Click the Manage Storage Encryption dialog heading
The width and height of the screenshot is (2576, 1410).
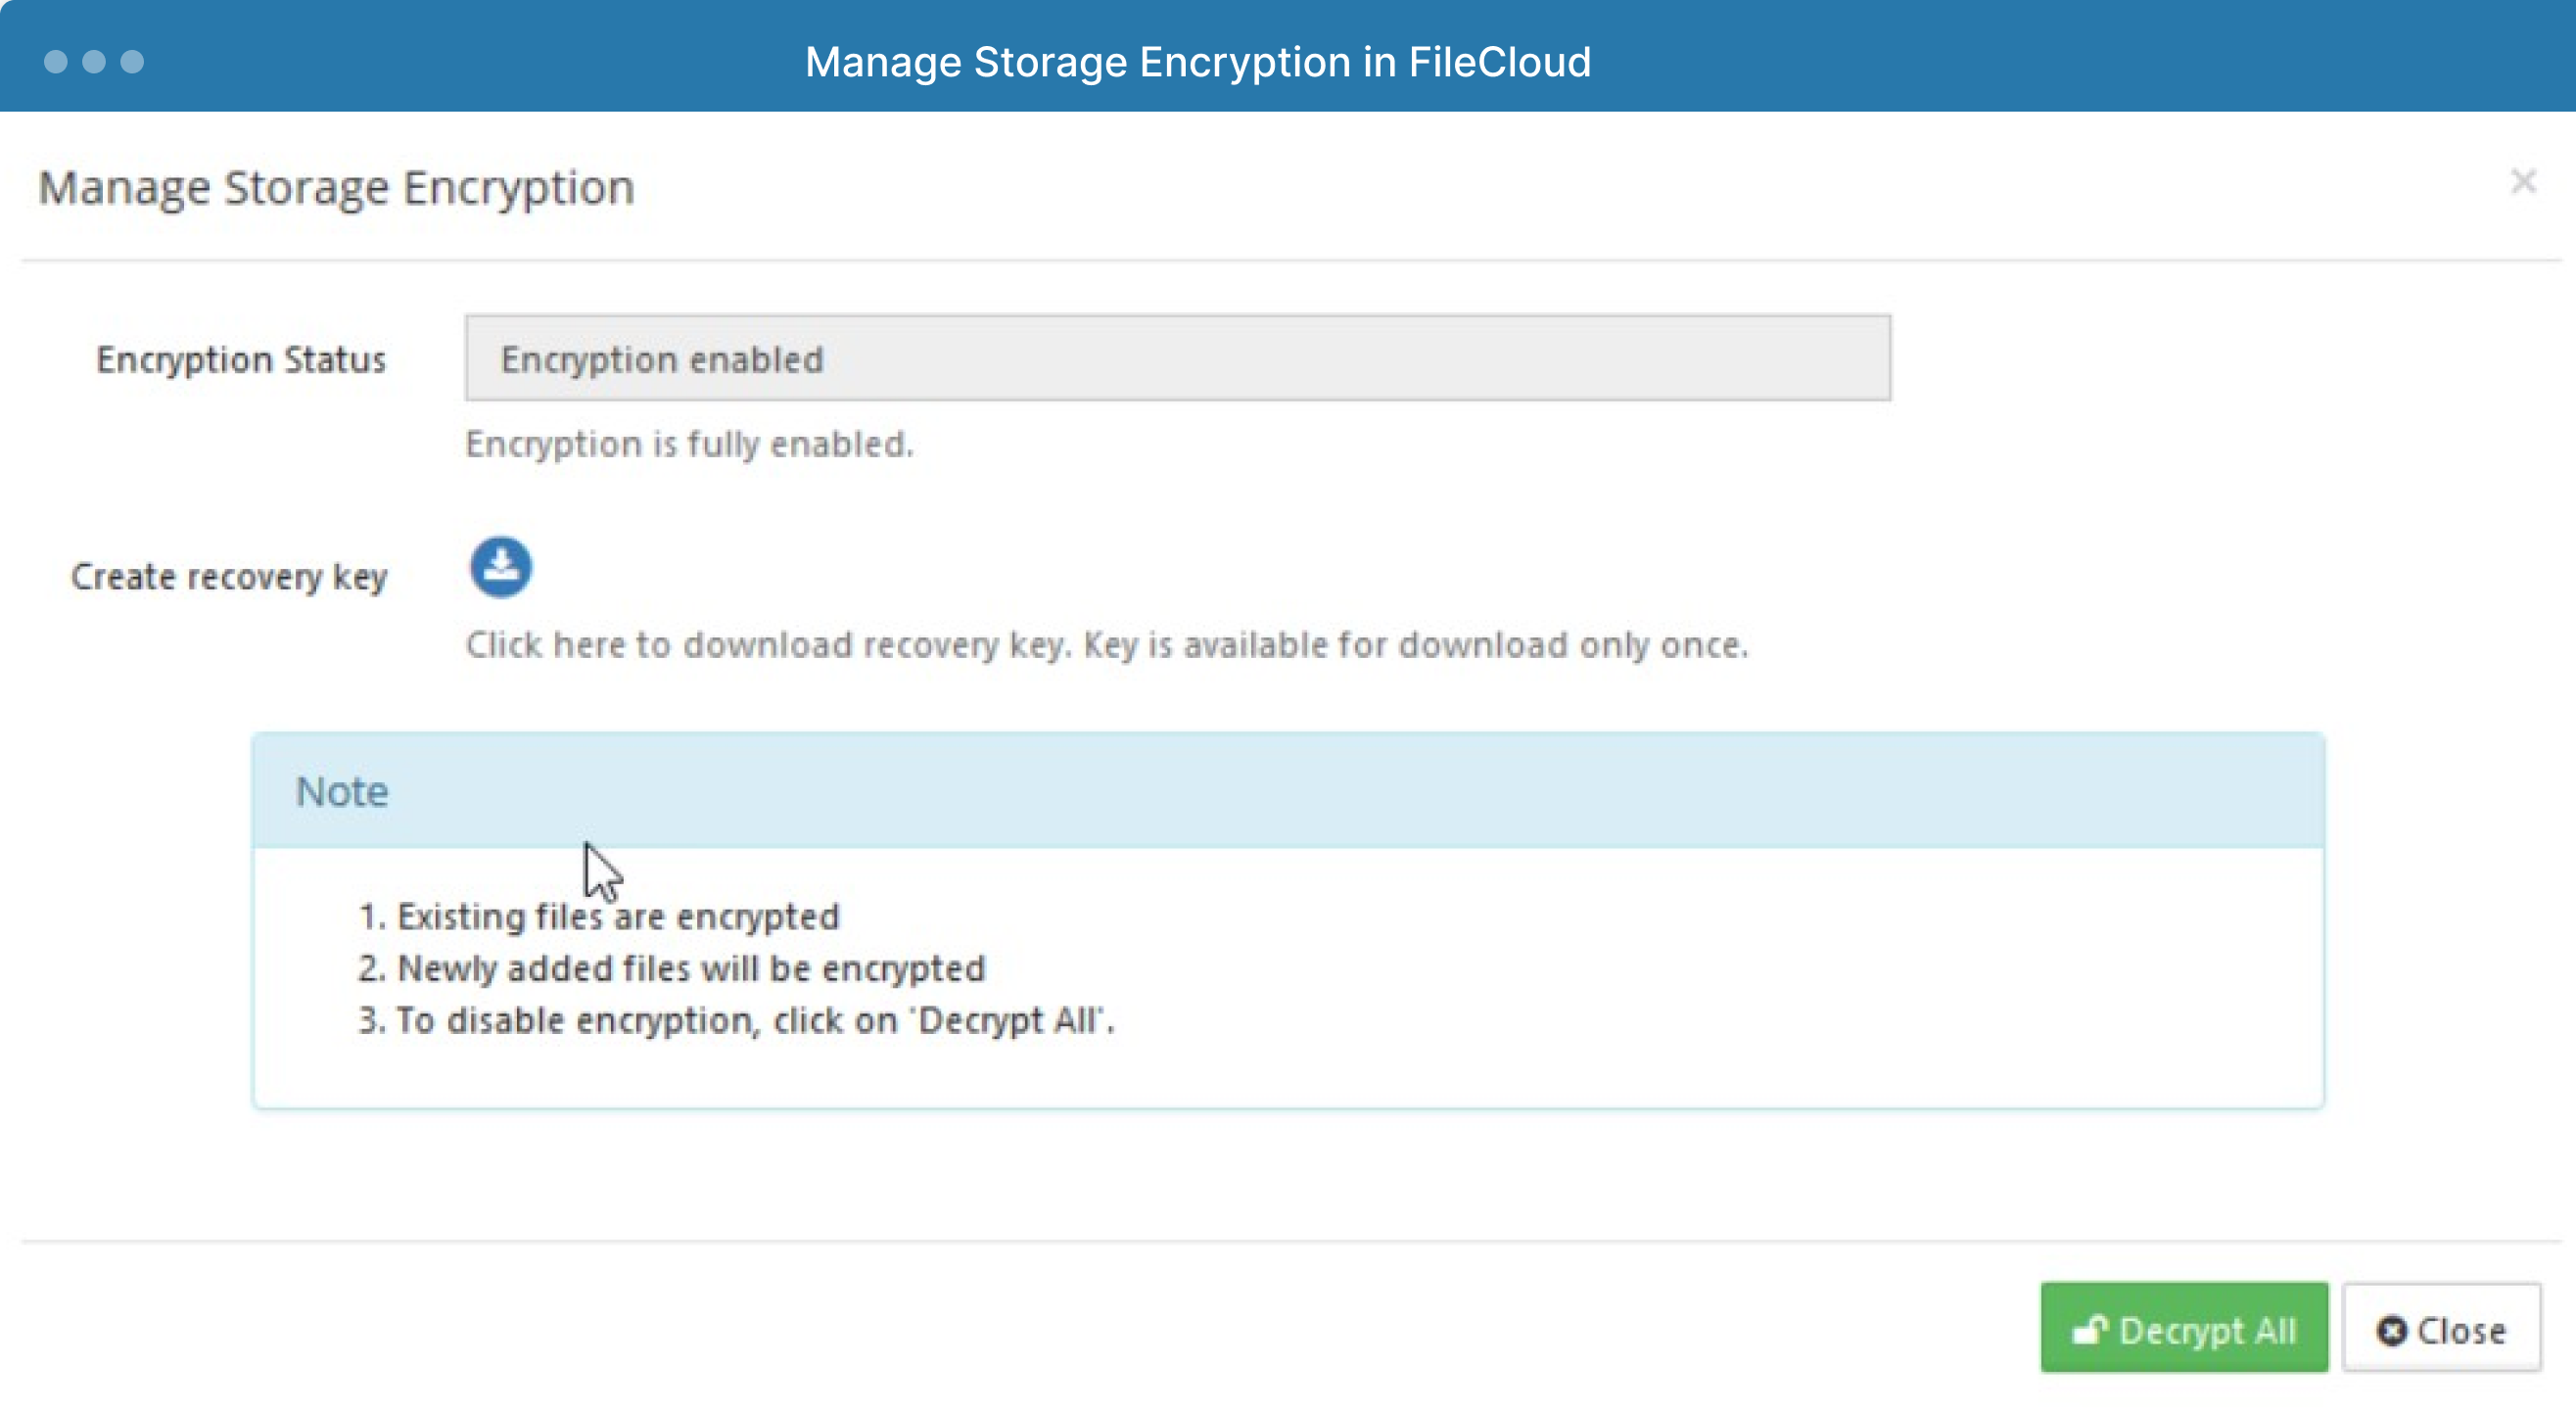point(336,188)
